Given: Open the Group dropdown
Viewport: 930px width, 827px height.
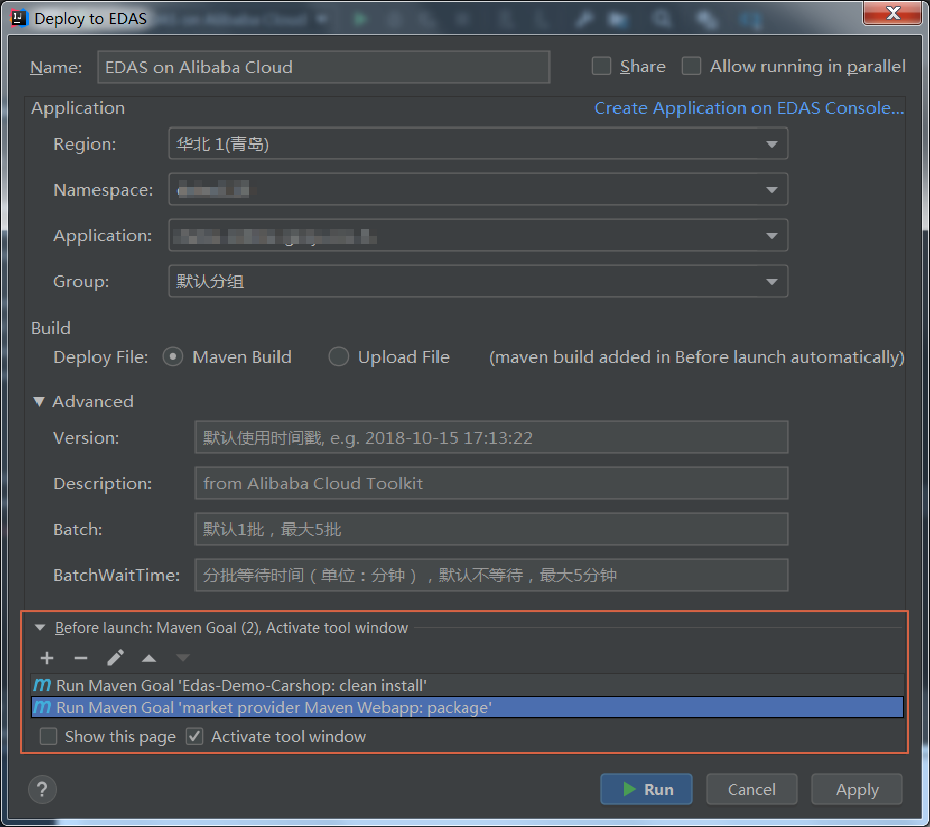Looking at the screenshot, I should (478, 281).
